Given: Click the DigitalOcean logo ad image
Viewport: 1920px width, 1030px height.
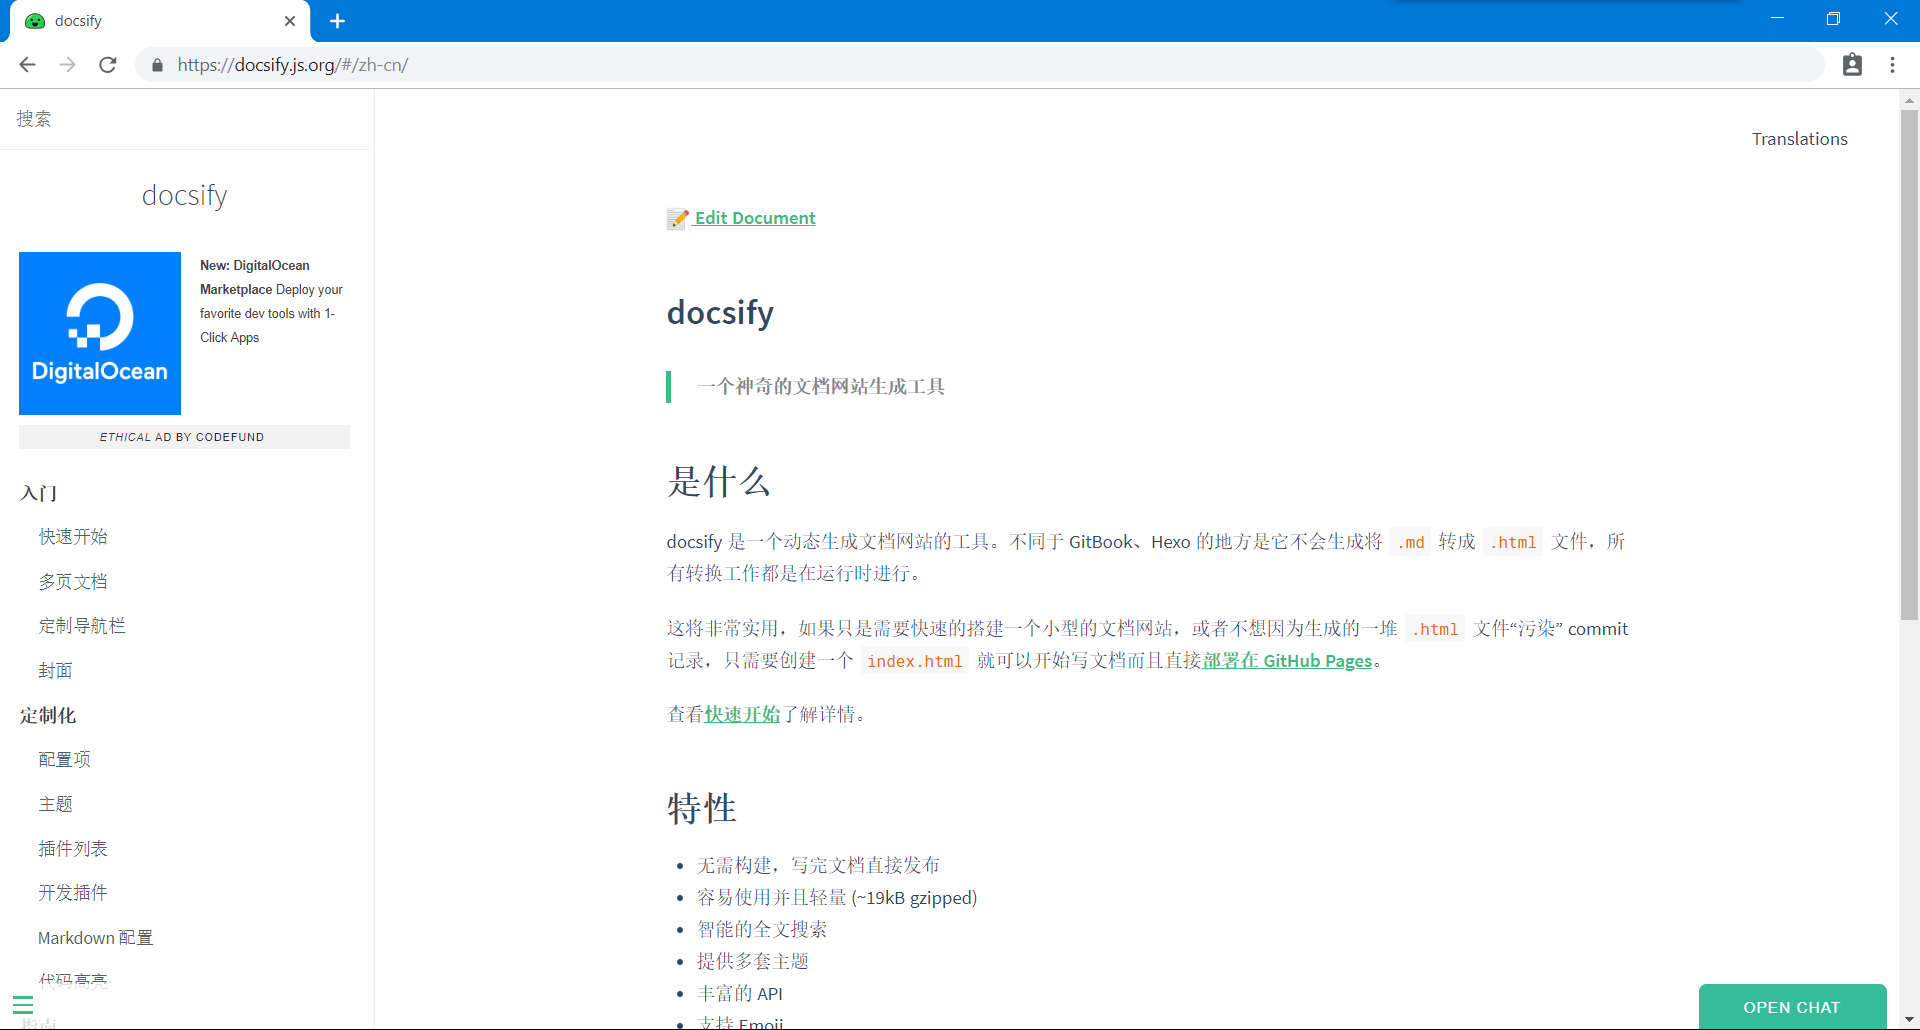Looking at the screenshot, I should (x=100, y=333).
